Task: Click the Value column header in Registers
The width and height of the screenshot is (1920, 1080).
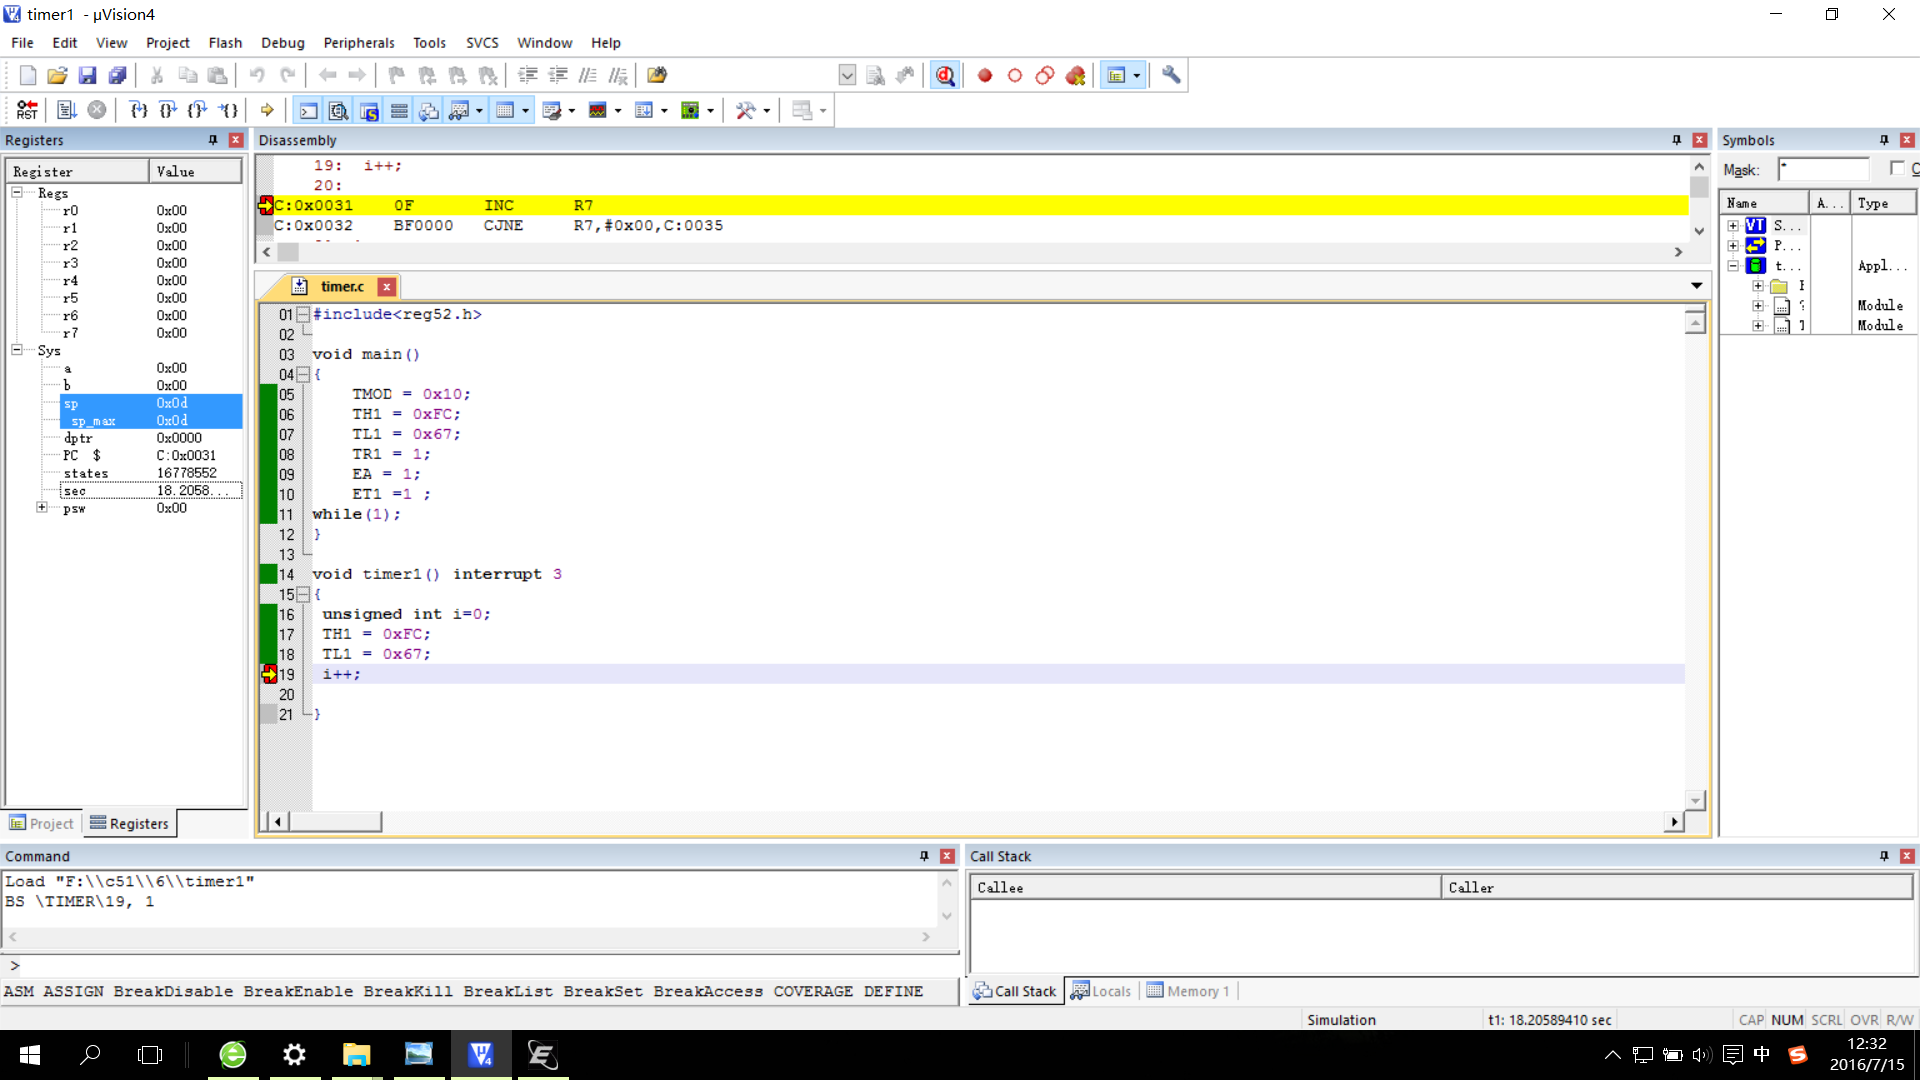Action: (196, 172)
